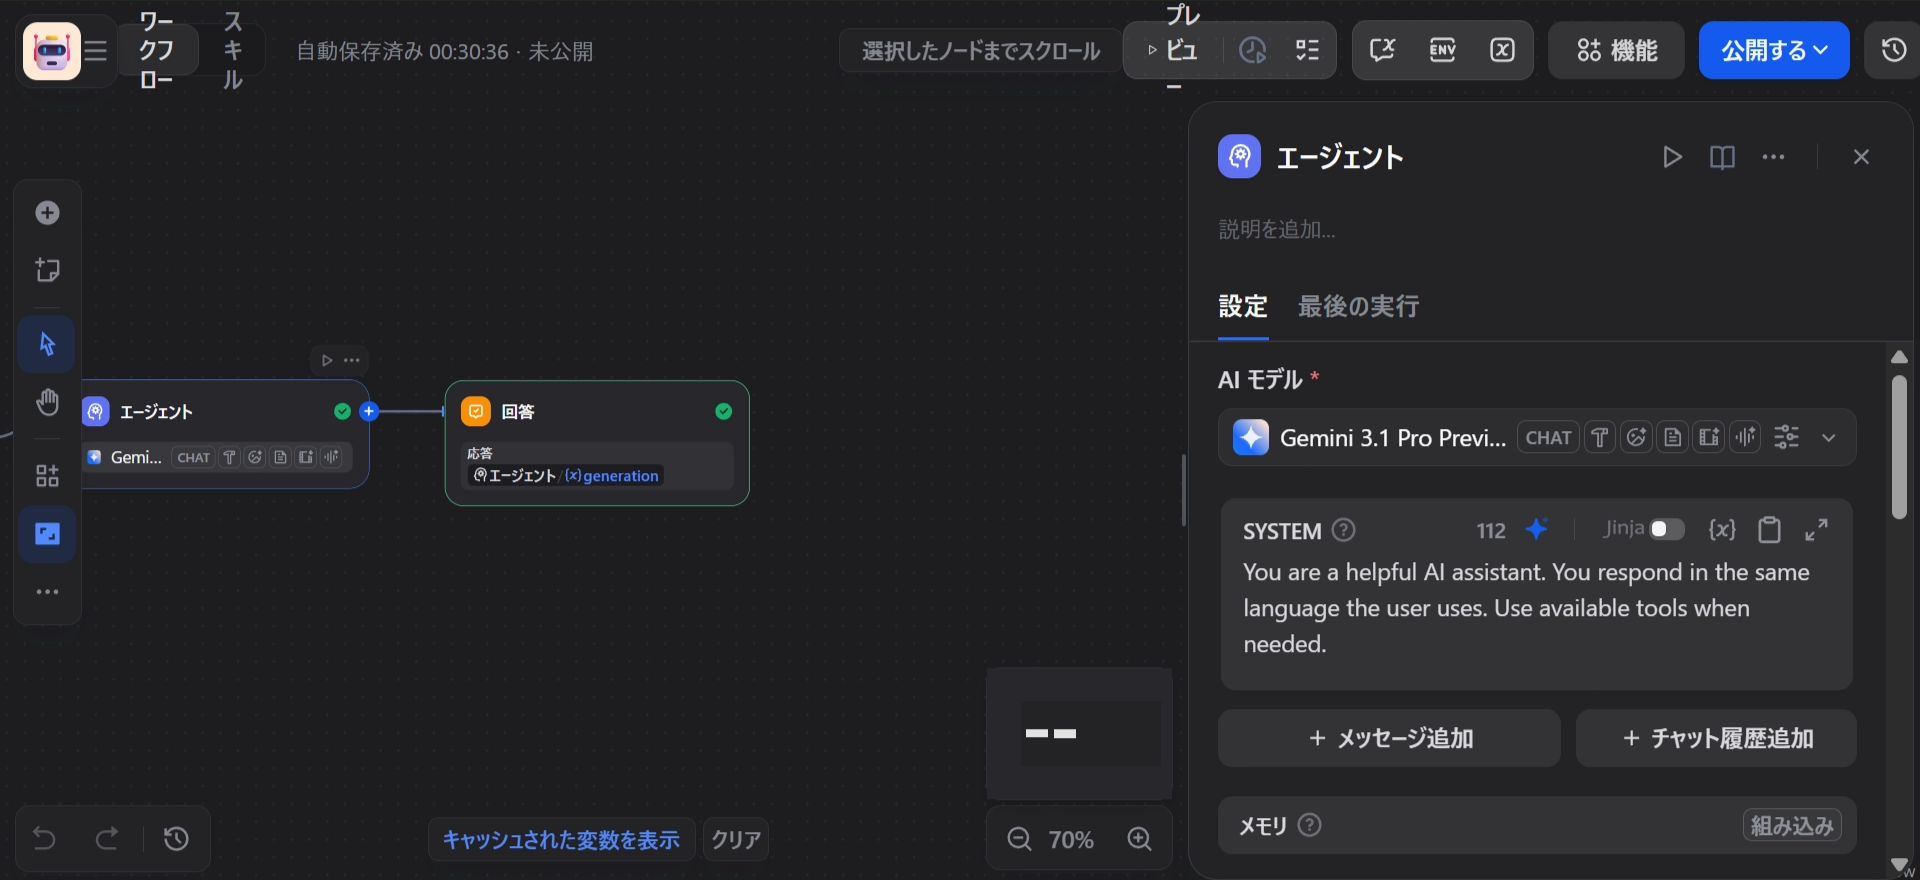Click the plus handle on エージェント node

[369, 411]
